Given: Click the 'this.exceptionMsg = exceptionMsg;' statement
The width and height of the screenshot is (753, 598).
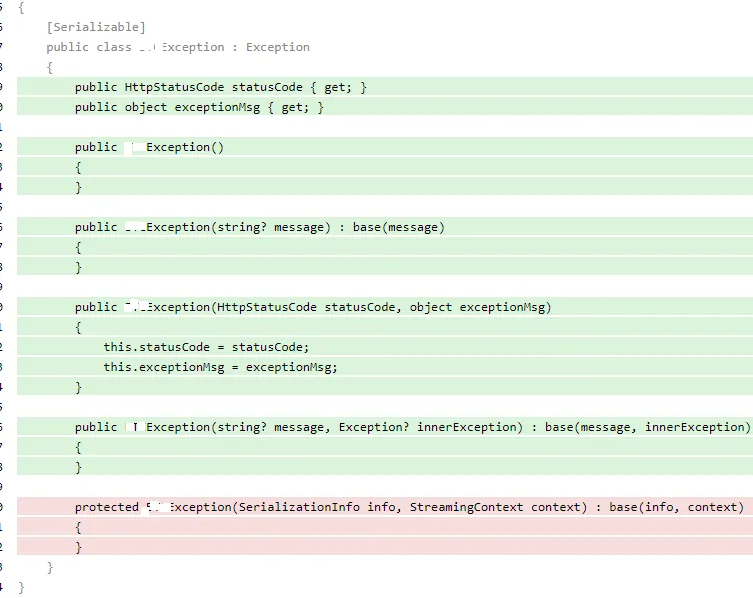Looking at the screenshot, I should point(220,367).
